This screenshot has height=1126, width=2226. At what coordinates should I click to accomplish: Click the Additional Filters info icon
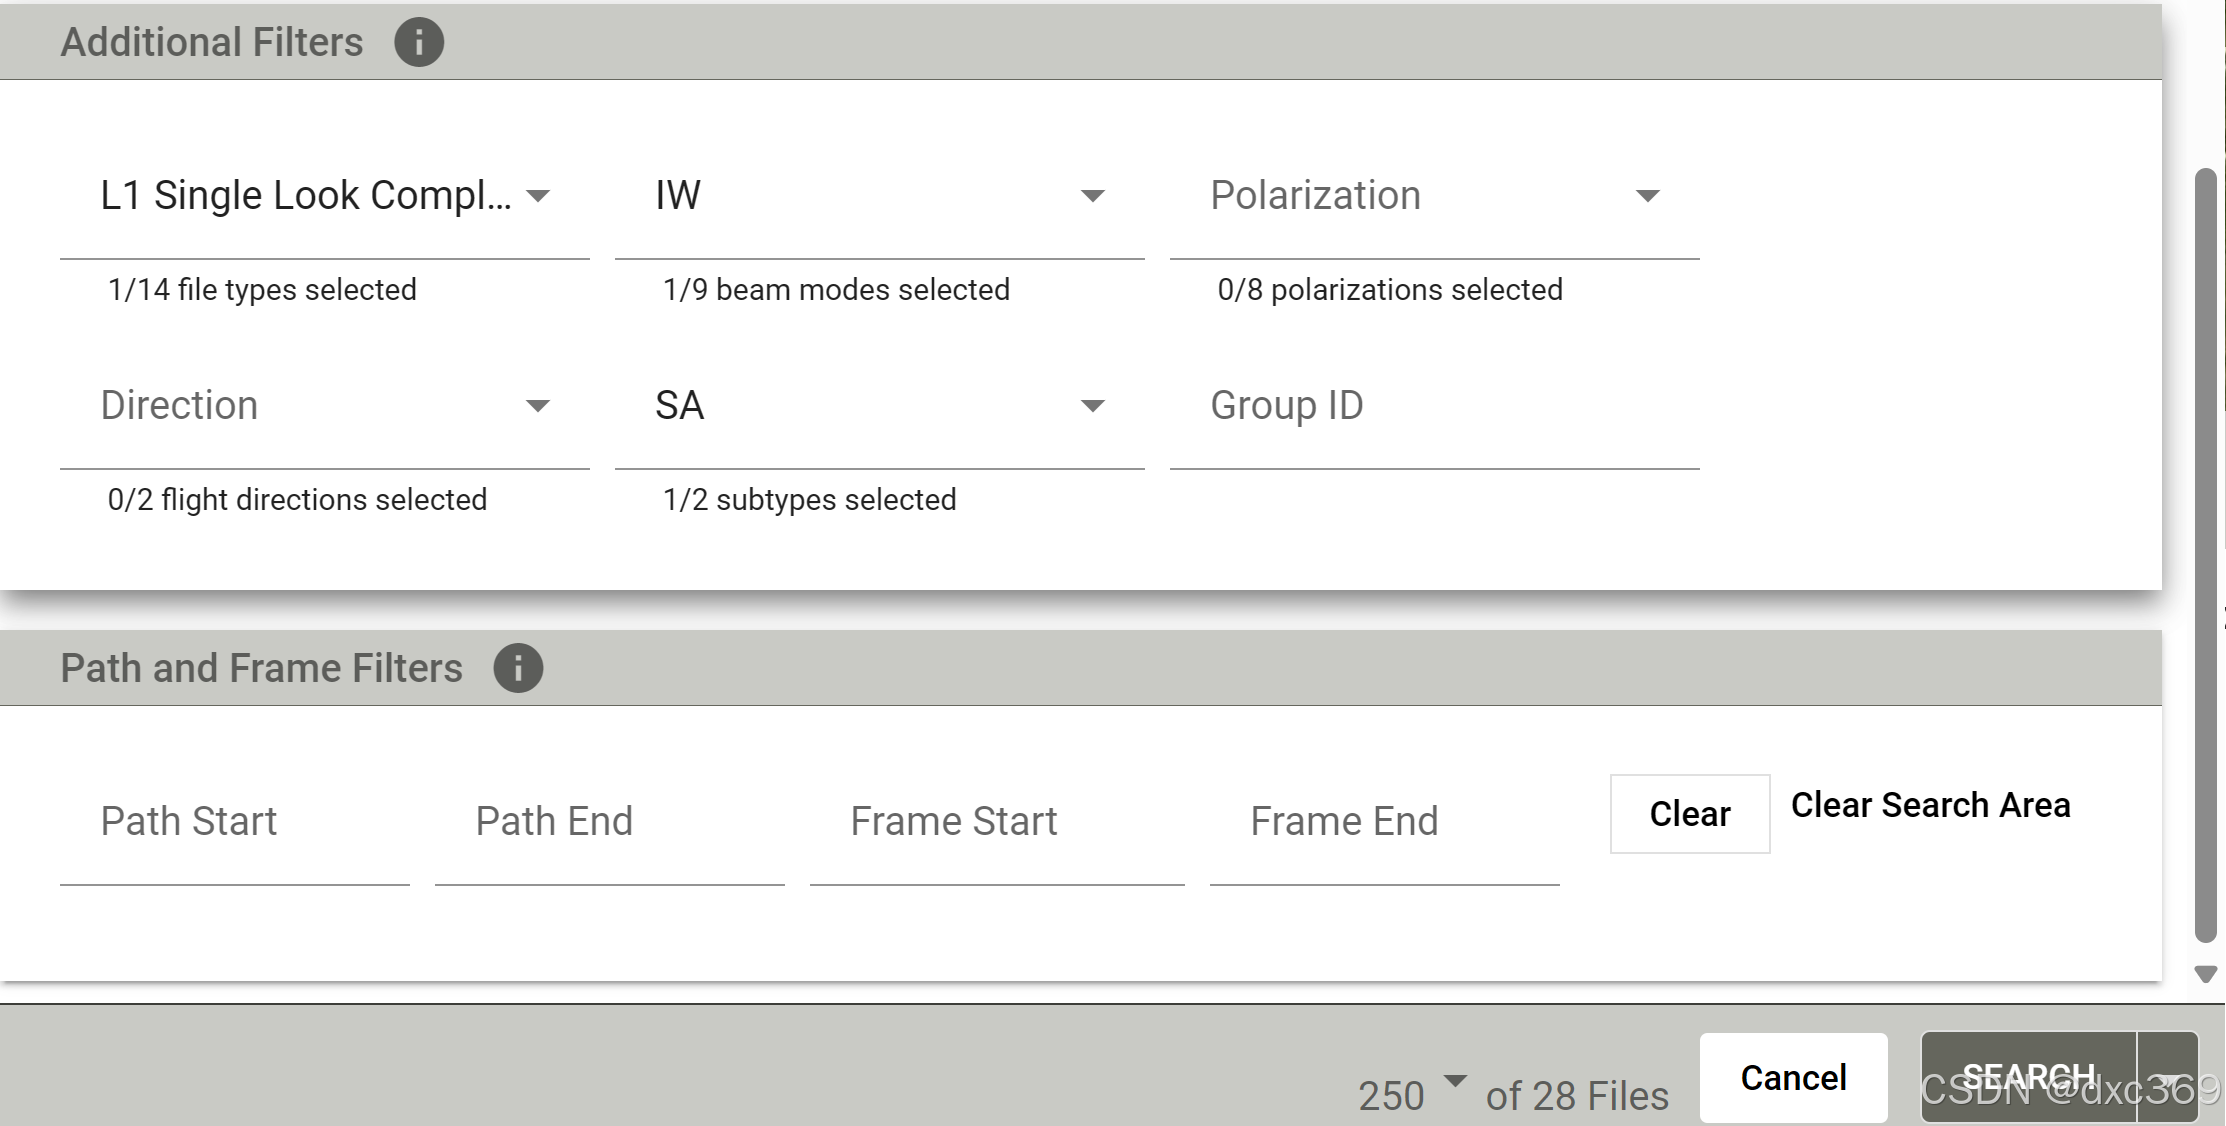tap(419, 41)
